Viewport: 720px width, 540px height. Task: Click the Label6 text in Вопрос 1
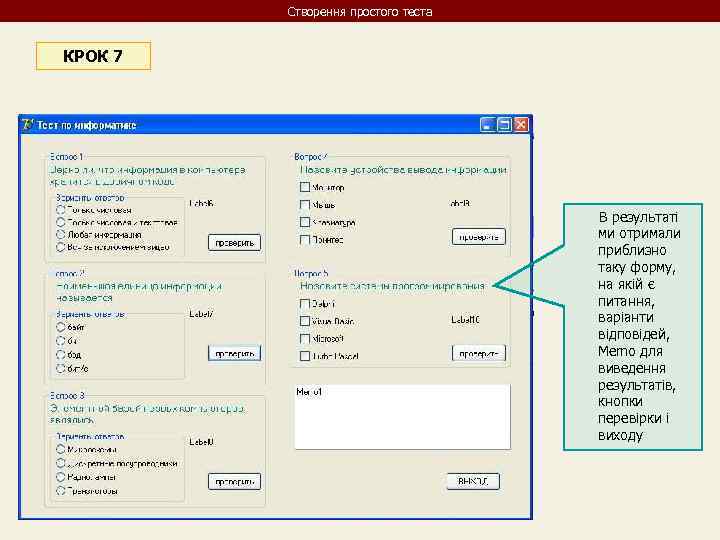tap(201, 203)
